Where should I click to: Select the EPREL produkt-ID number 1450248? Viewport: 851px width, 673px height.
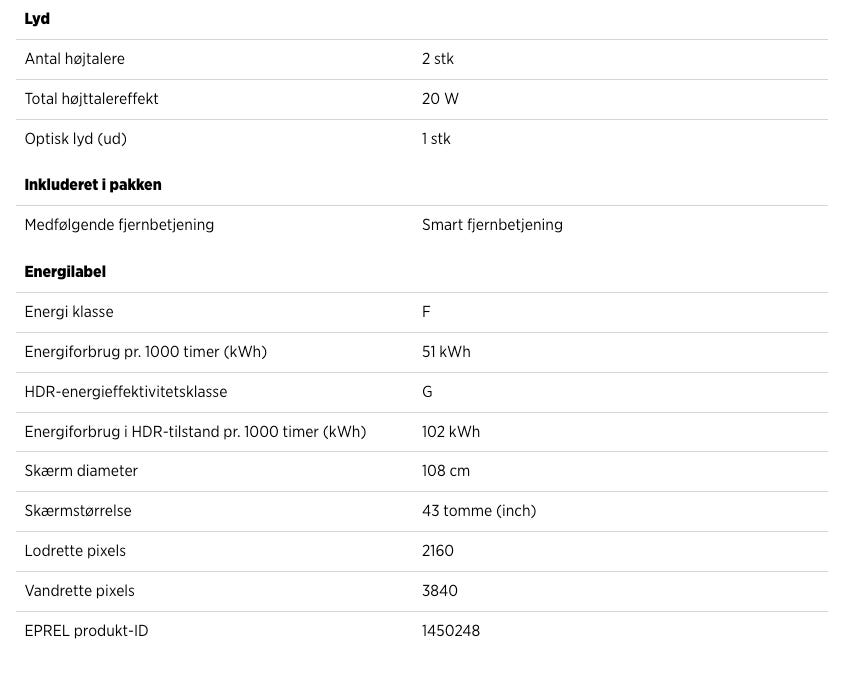point(451,631)
